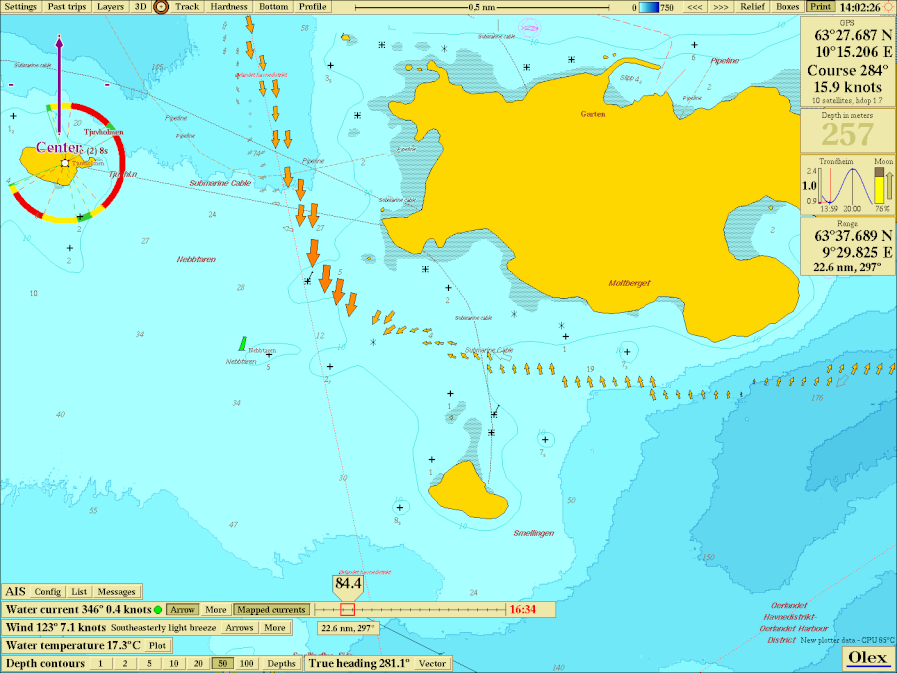897x673 pixels.
Task: Click the red marker on current time slider
Action: coord(347,609)
